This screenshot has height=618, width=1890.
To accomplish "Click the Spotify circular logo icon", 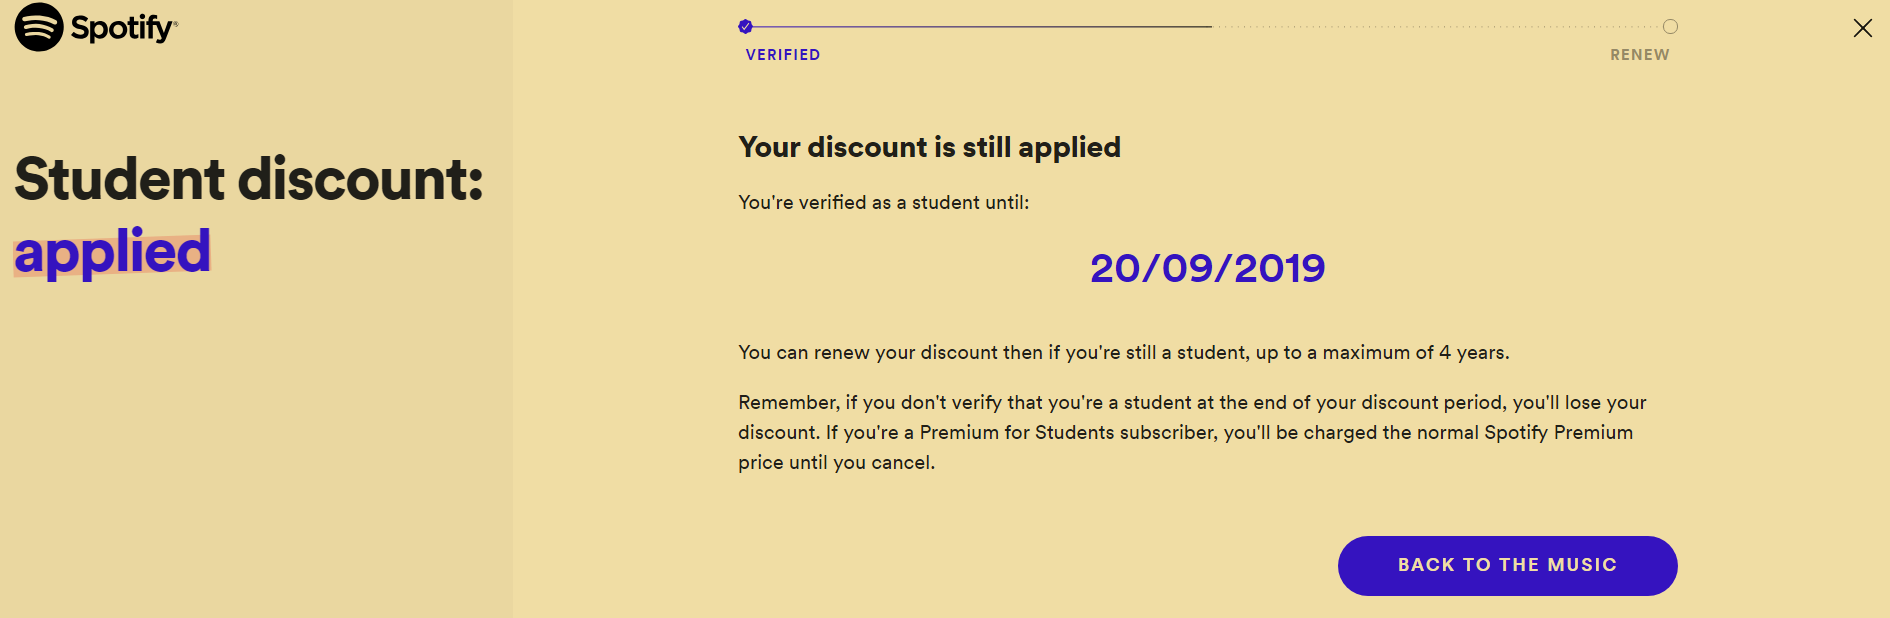I will (39, 27).
